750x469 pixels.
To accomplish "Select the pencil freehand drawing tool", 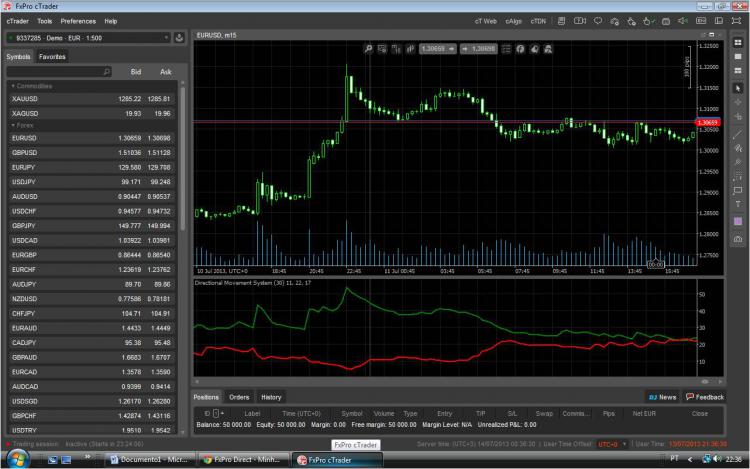I will (738, 149).
